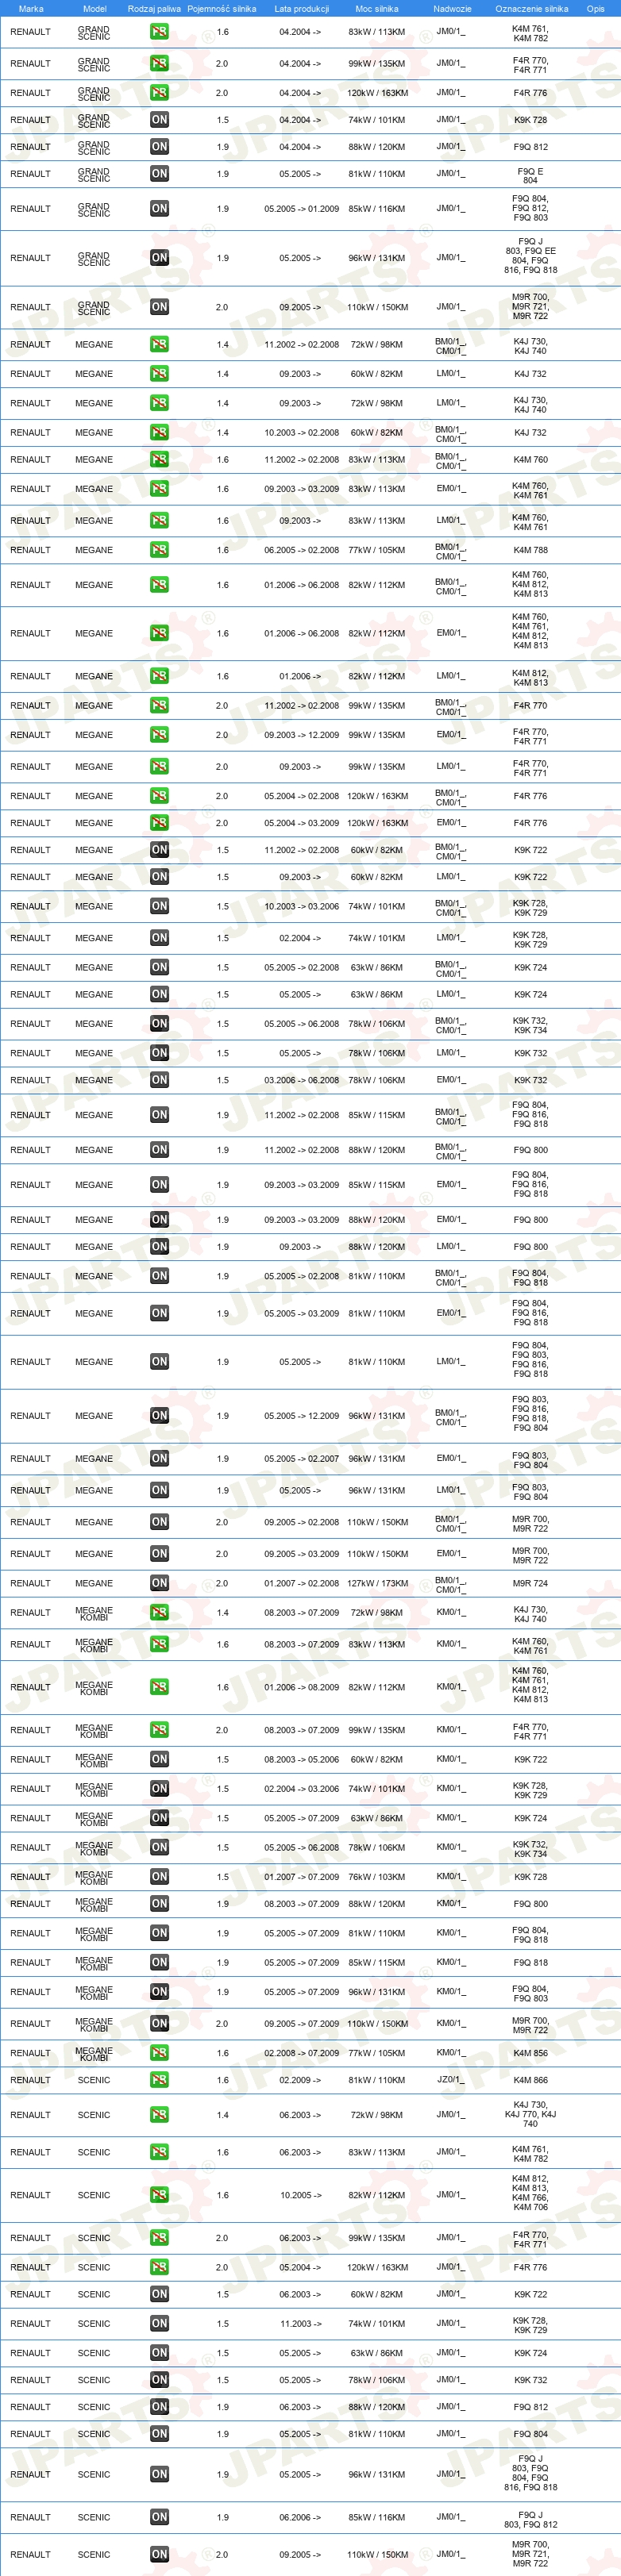Select the 08.2003 -> 05.2006 production years cell
621x2576 pixels.
(x=301, y=1759)
